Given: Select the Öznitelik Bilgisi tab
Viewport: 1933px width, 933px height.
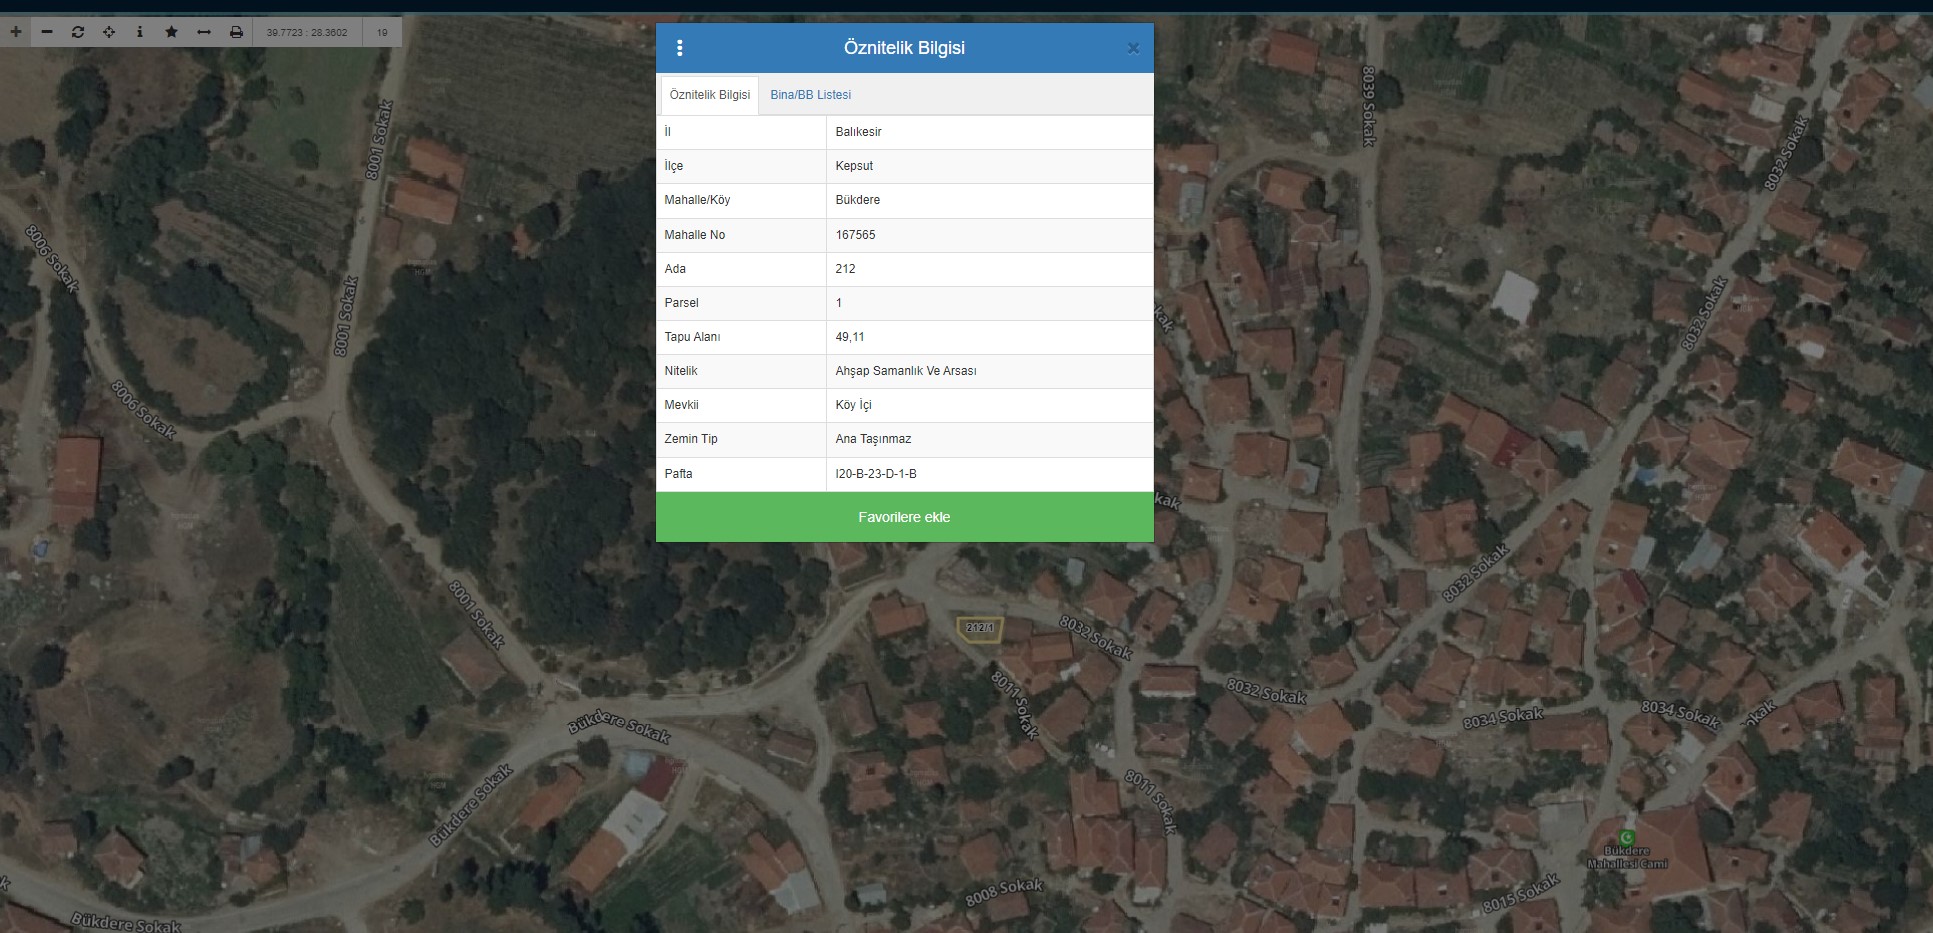Looking at the screenshot, I should point(709,95).
